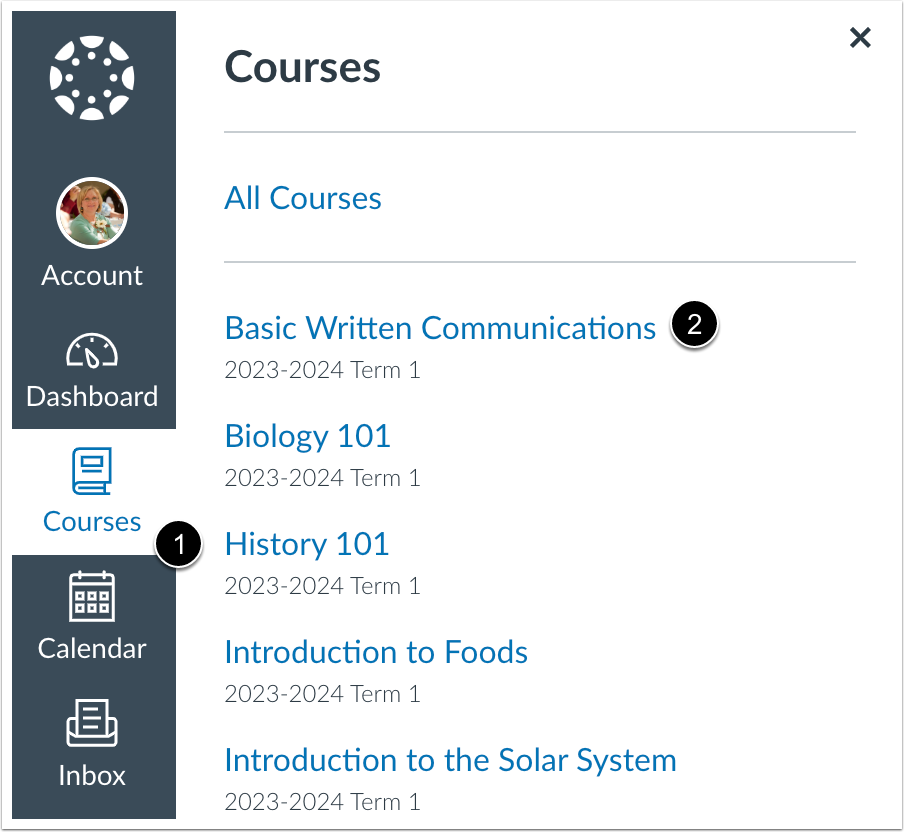Click the Courses panel heading
The image size is (904, 832).
pos(302,67)
